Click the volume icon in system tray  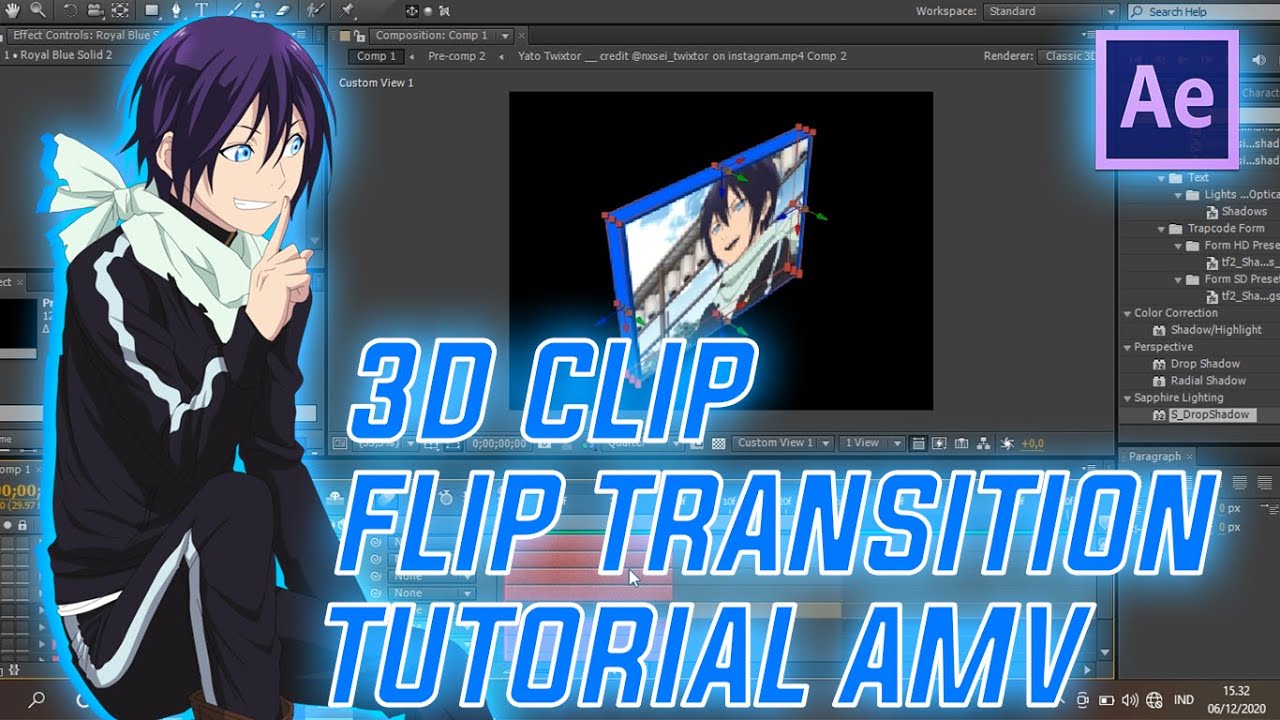[1130, 699]
